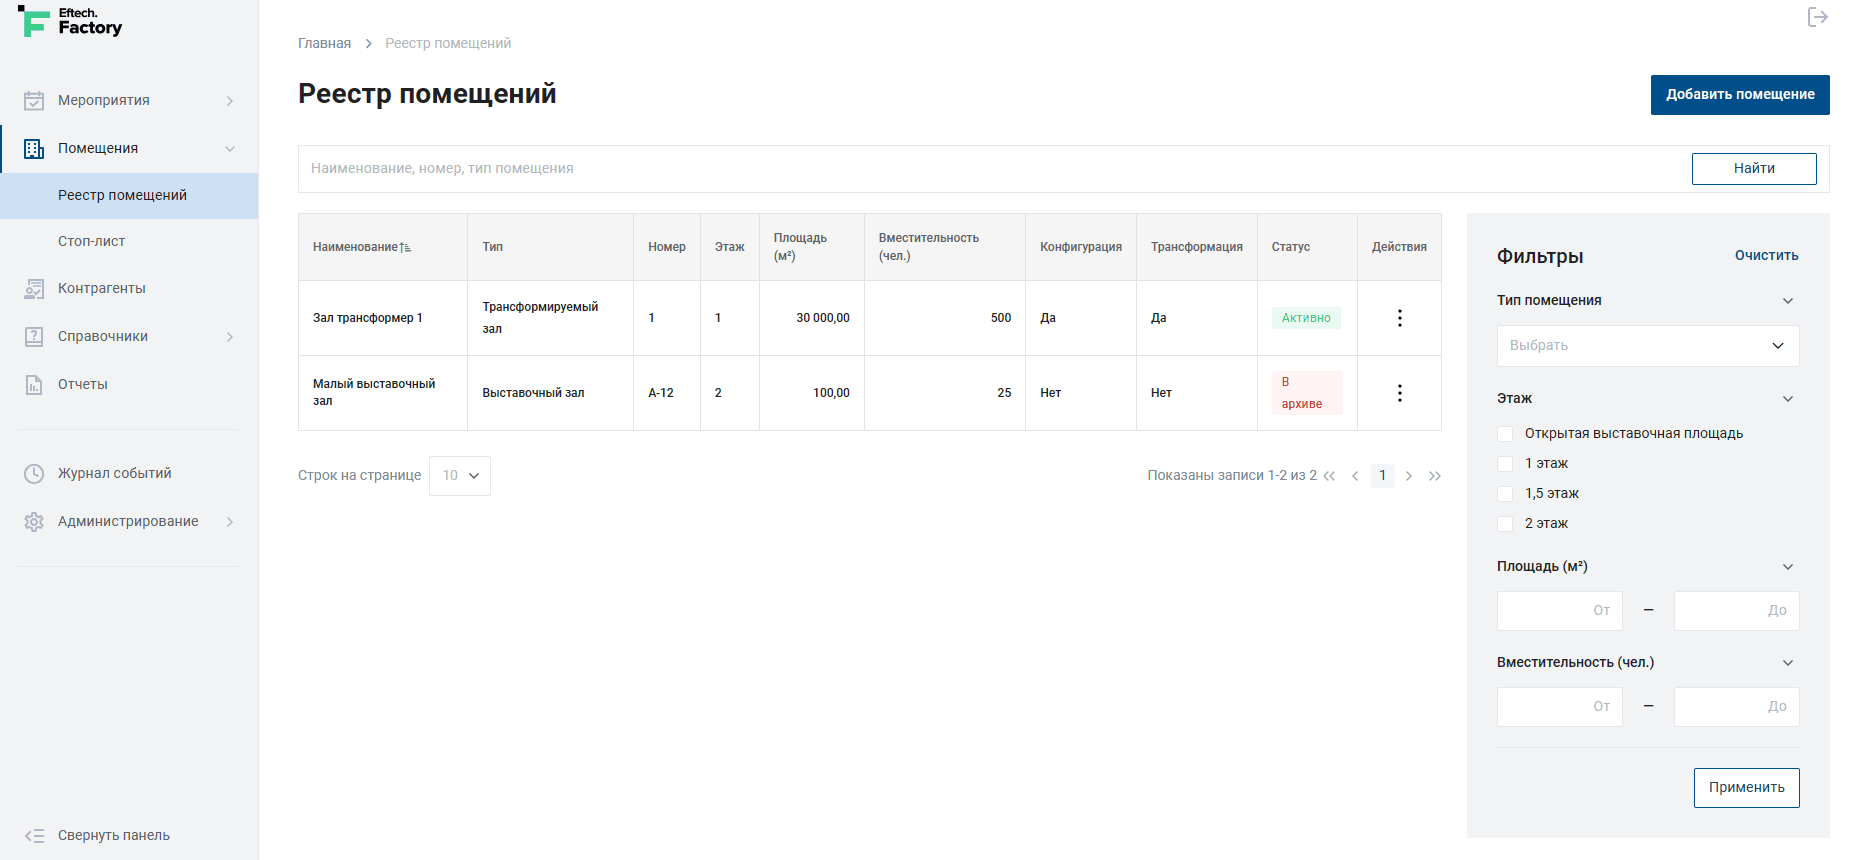The height and width of the screenshot is (860, 1850).
Task: Tick Открытая выставочная площадь checkbox
Action: [1505, 434]
